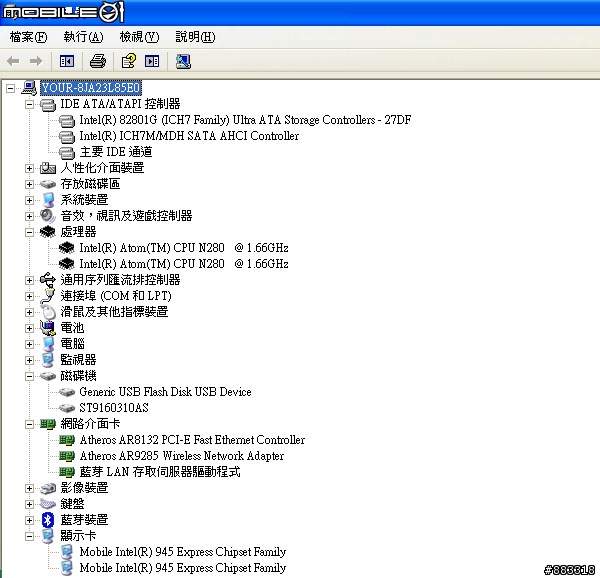Expand the 滑鼠及其他指標裝置 category

coord(29,313)
